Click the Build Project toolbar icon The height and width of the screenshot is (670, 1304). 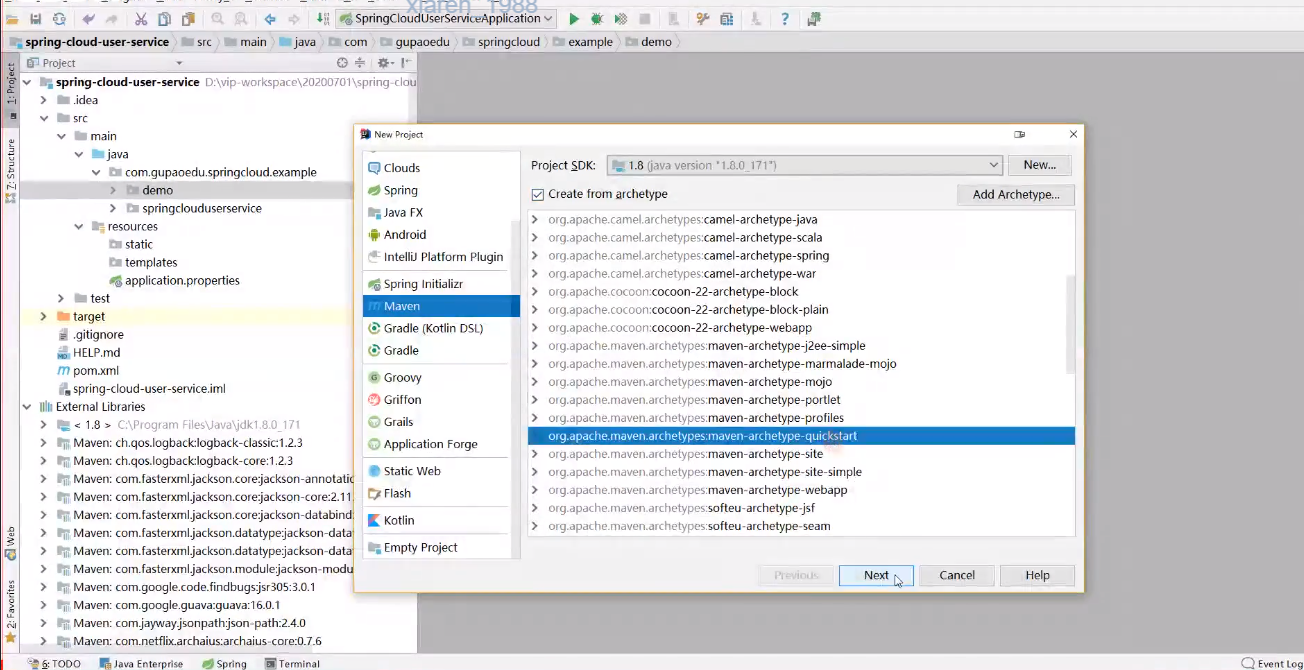322,19
